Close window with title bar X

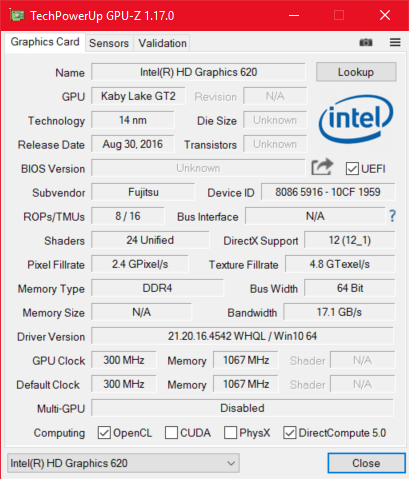tap(385, 15)
